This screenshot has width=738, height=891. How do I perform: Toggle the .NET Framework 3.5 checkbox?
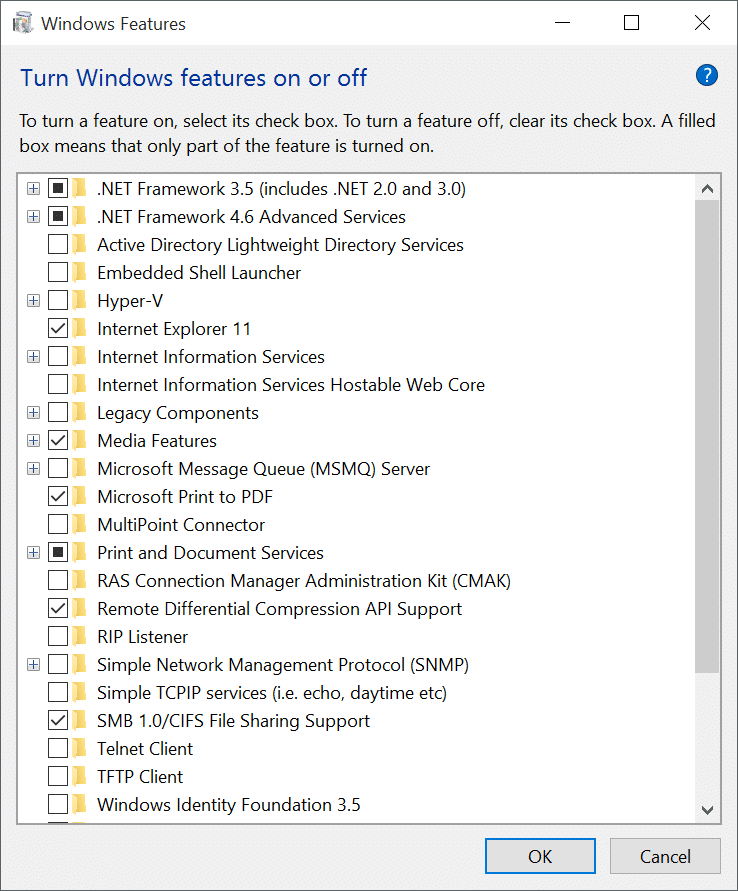(58, 188)
